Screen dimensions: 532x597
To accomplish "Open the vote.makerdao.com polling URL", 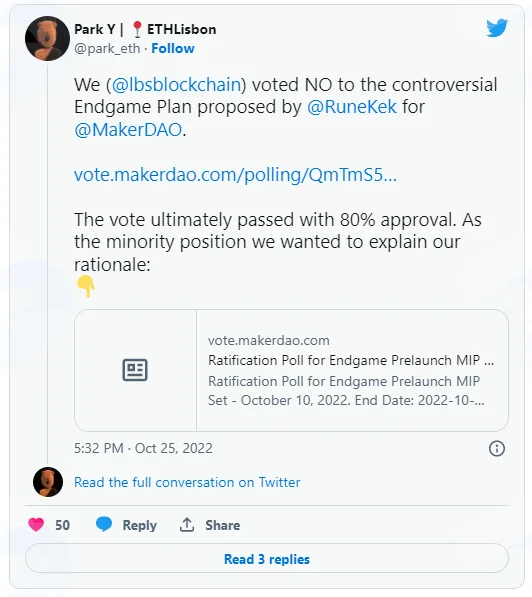I will [235, 175].
